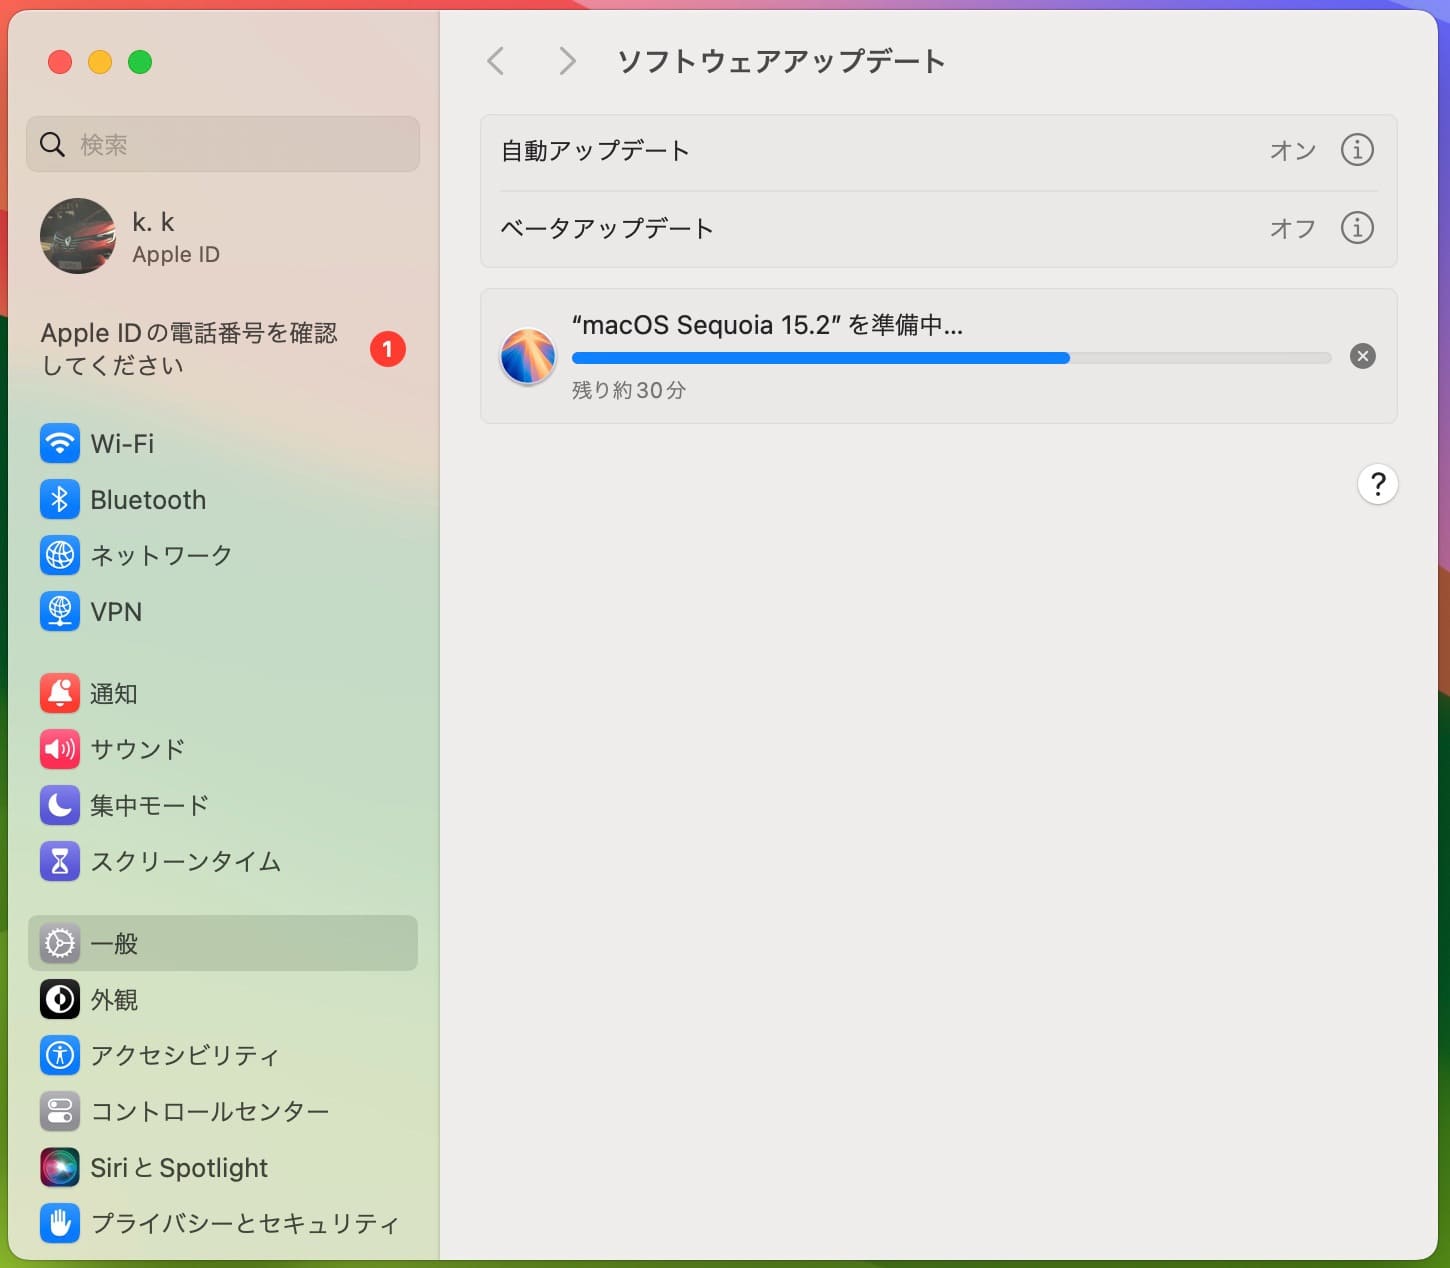Click the オン status of 自動アップデート
Viewport: 1450px width, 1268px height.
pos(1293,151)
